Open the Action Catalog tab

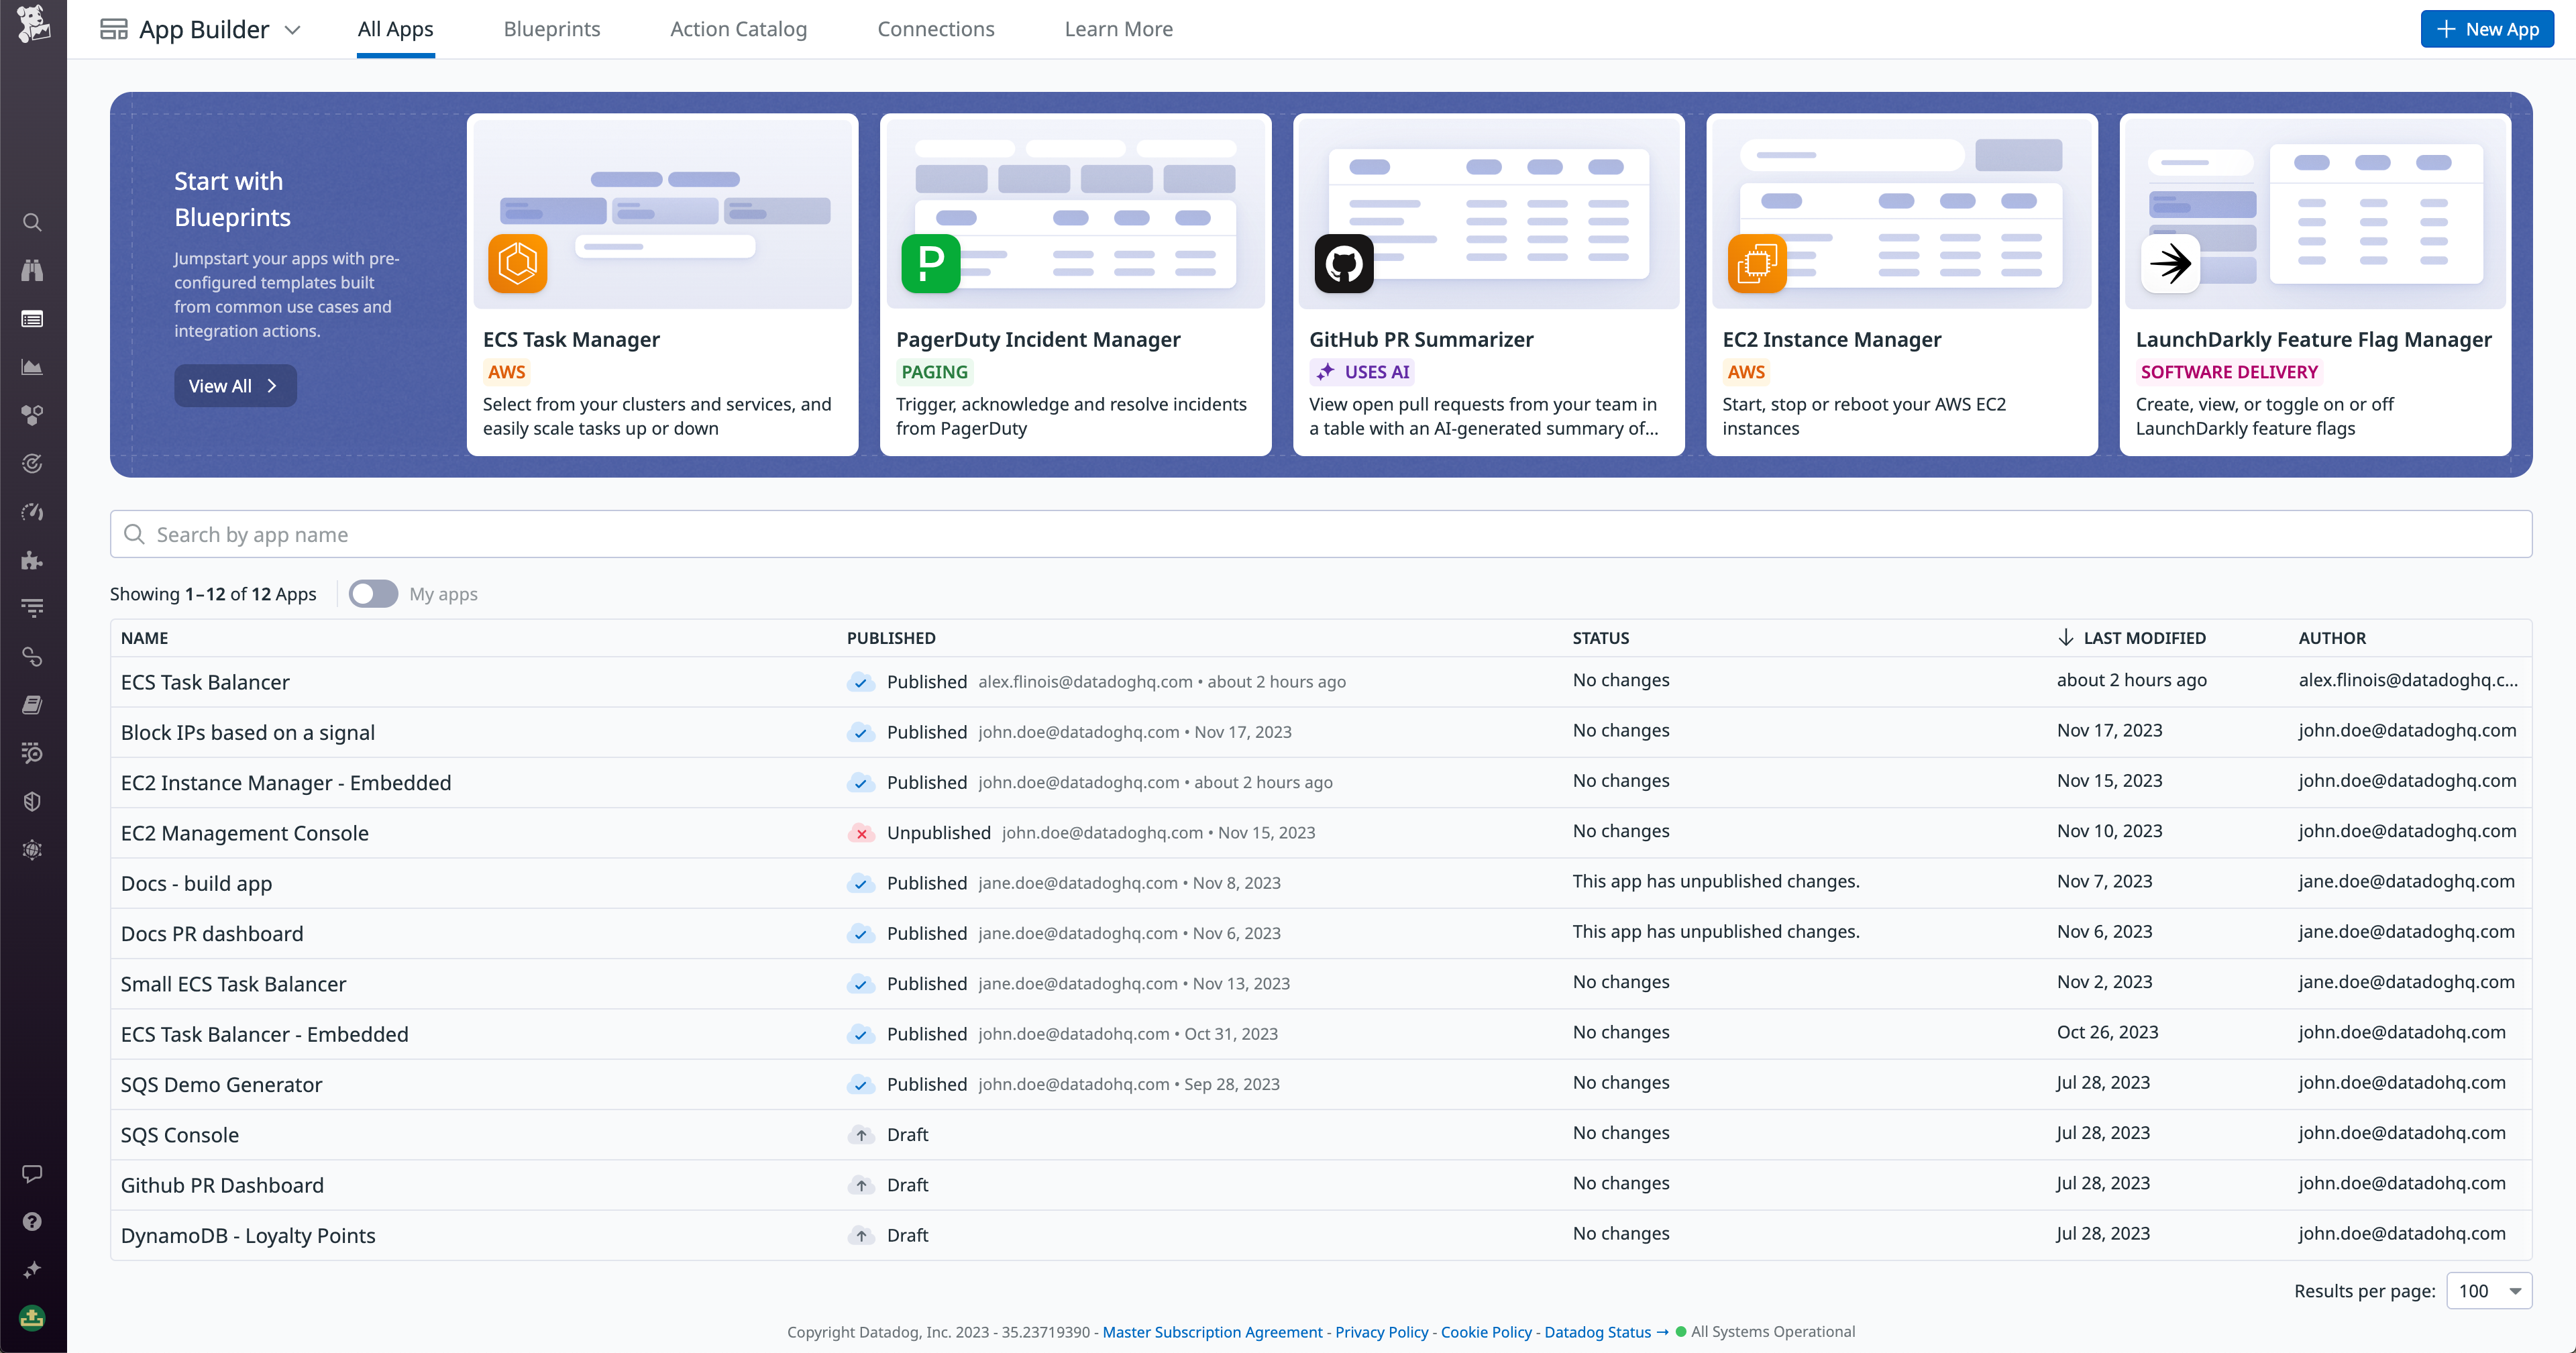pyautogui.click(x=738, y=29)
